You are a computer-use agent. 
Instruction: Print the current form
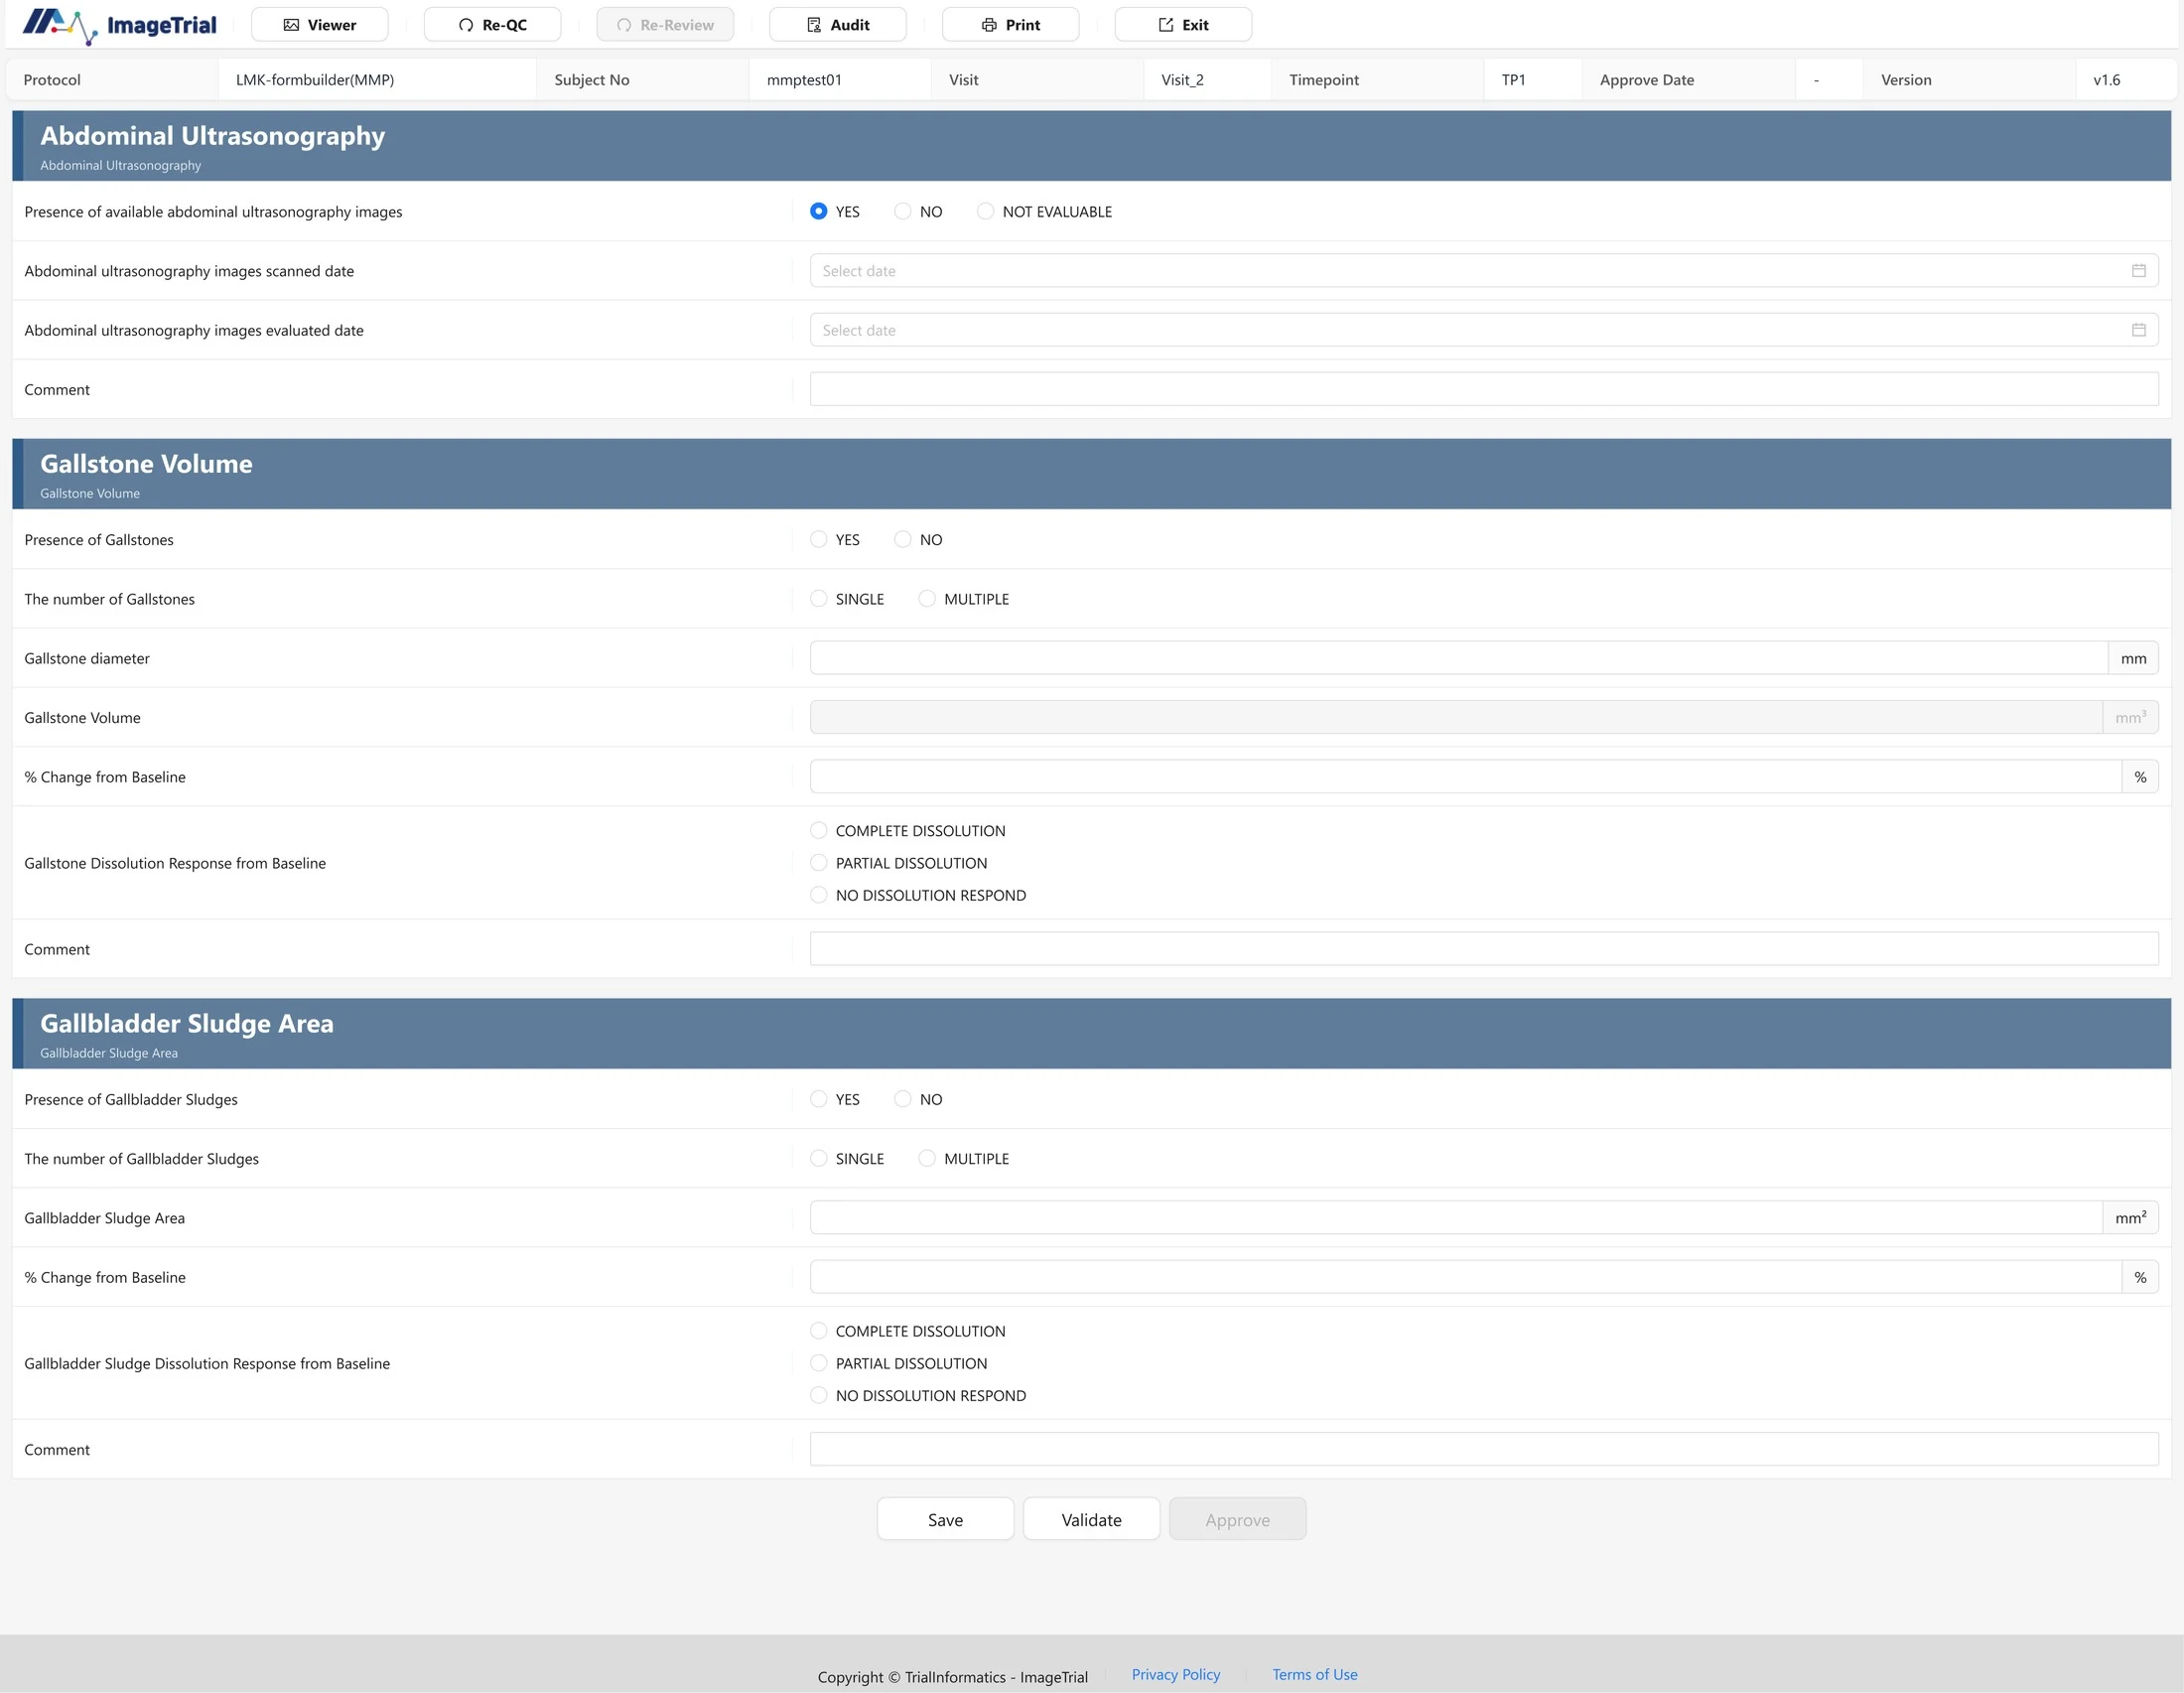pyautogui.click(x=1011, y=25)
